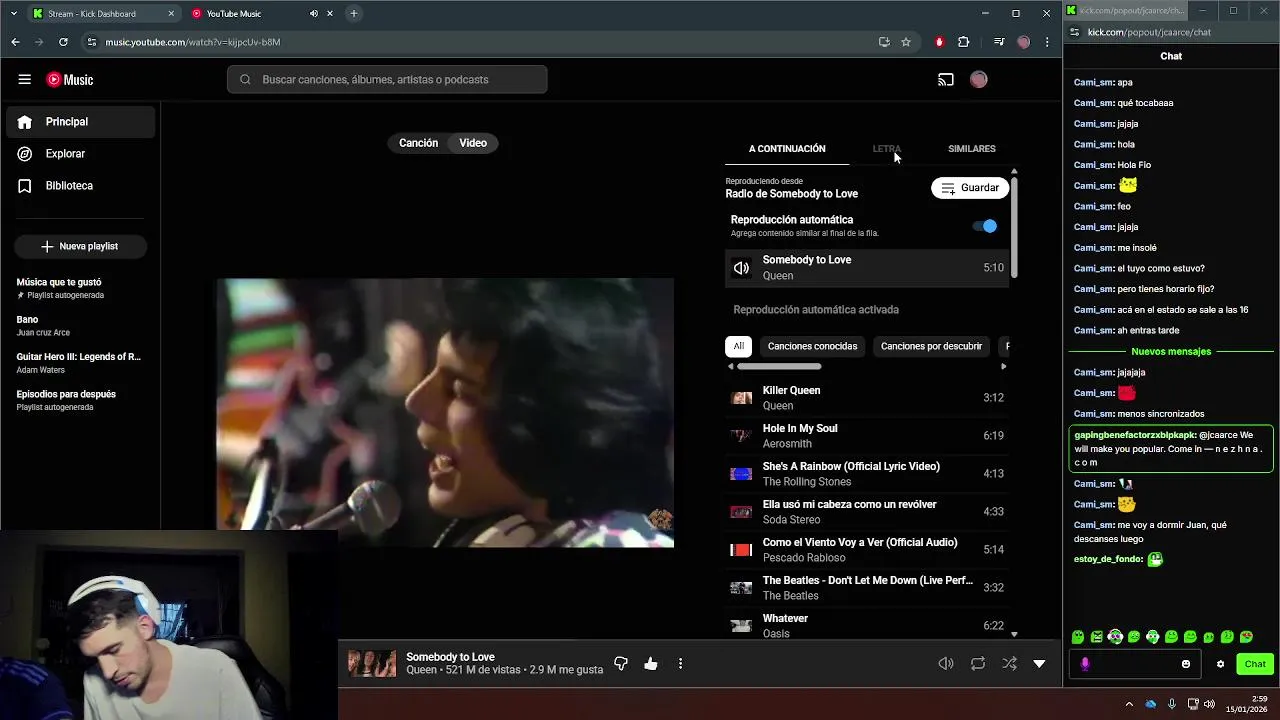
Task: Toggle shuffle in the player bar
Action: [1009, 663]
